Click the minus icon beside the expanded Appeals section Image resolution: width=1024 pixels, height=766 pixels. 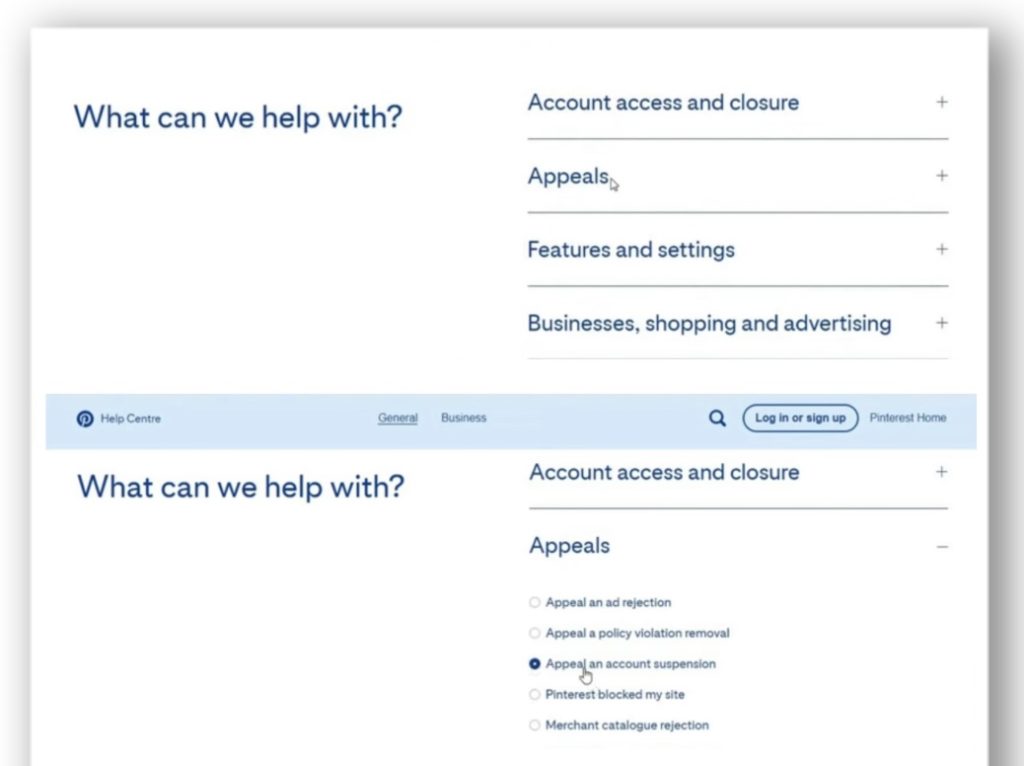click(942, 547)
